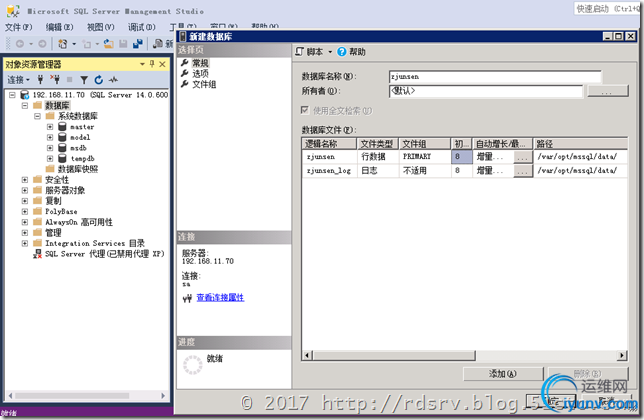The image size is (644, 420).
Task: Collapse the 数据库 folder node
Action: tap(25, 106)
